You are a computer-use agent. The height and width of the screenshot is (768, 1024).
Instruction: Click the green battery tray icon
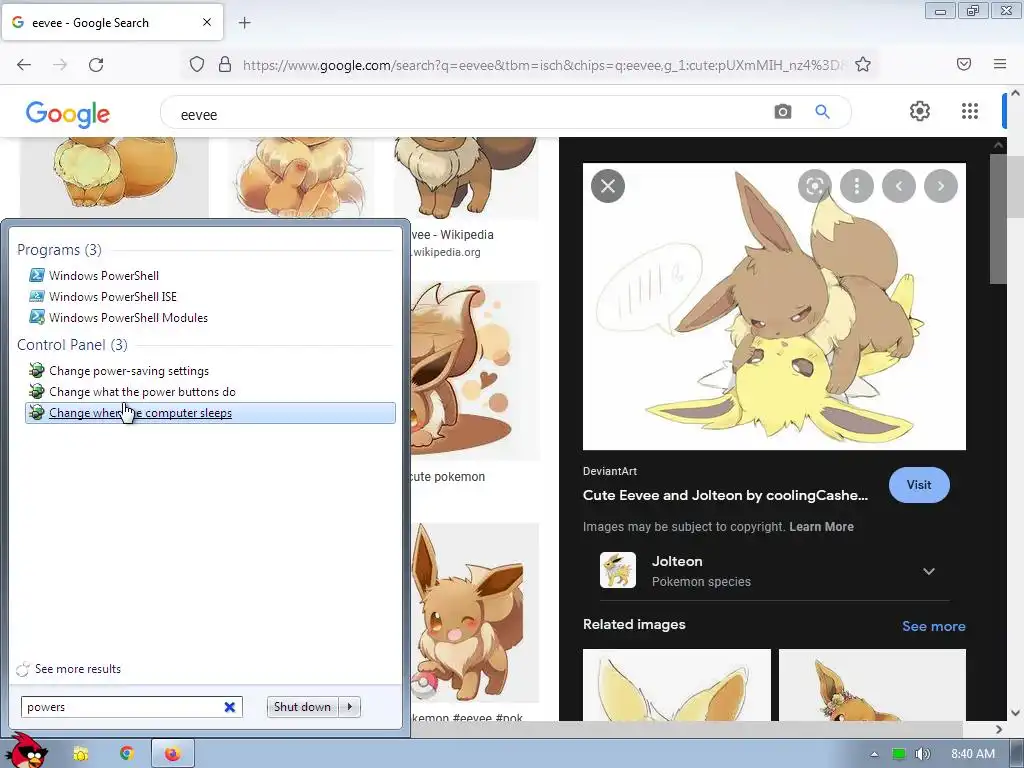(x=899, y=754)
